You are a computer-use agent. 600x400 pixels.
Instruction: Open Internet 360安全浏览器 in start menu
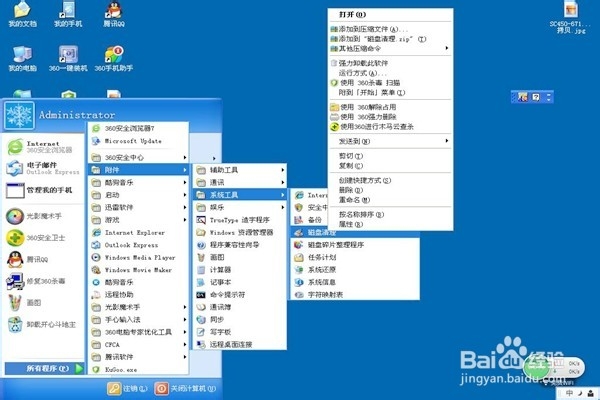43,147
